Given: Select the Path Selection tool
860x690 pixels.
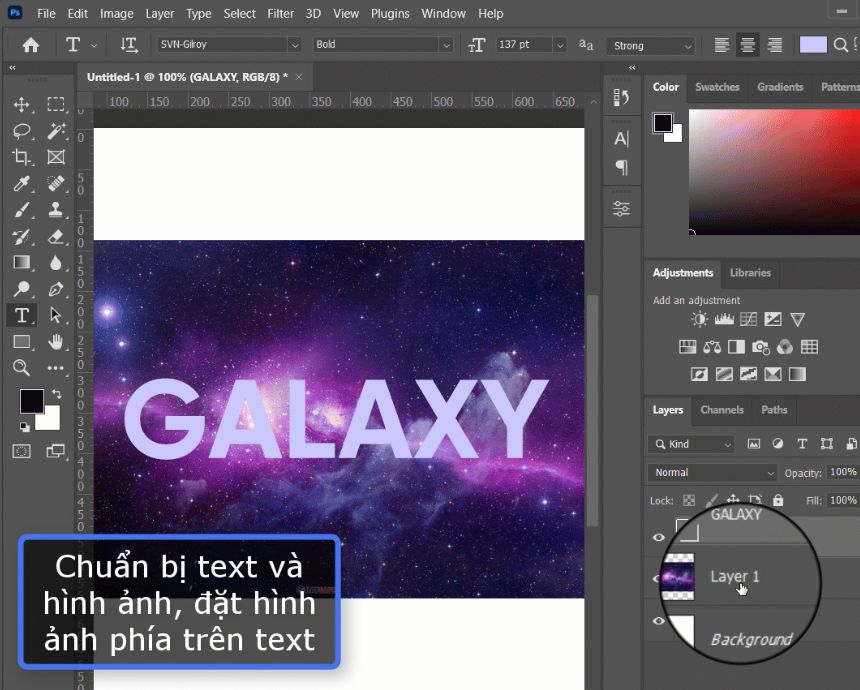Looking at the screenshot, I should tap(55, 315).
